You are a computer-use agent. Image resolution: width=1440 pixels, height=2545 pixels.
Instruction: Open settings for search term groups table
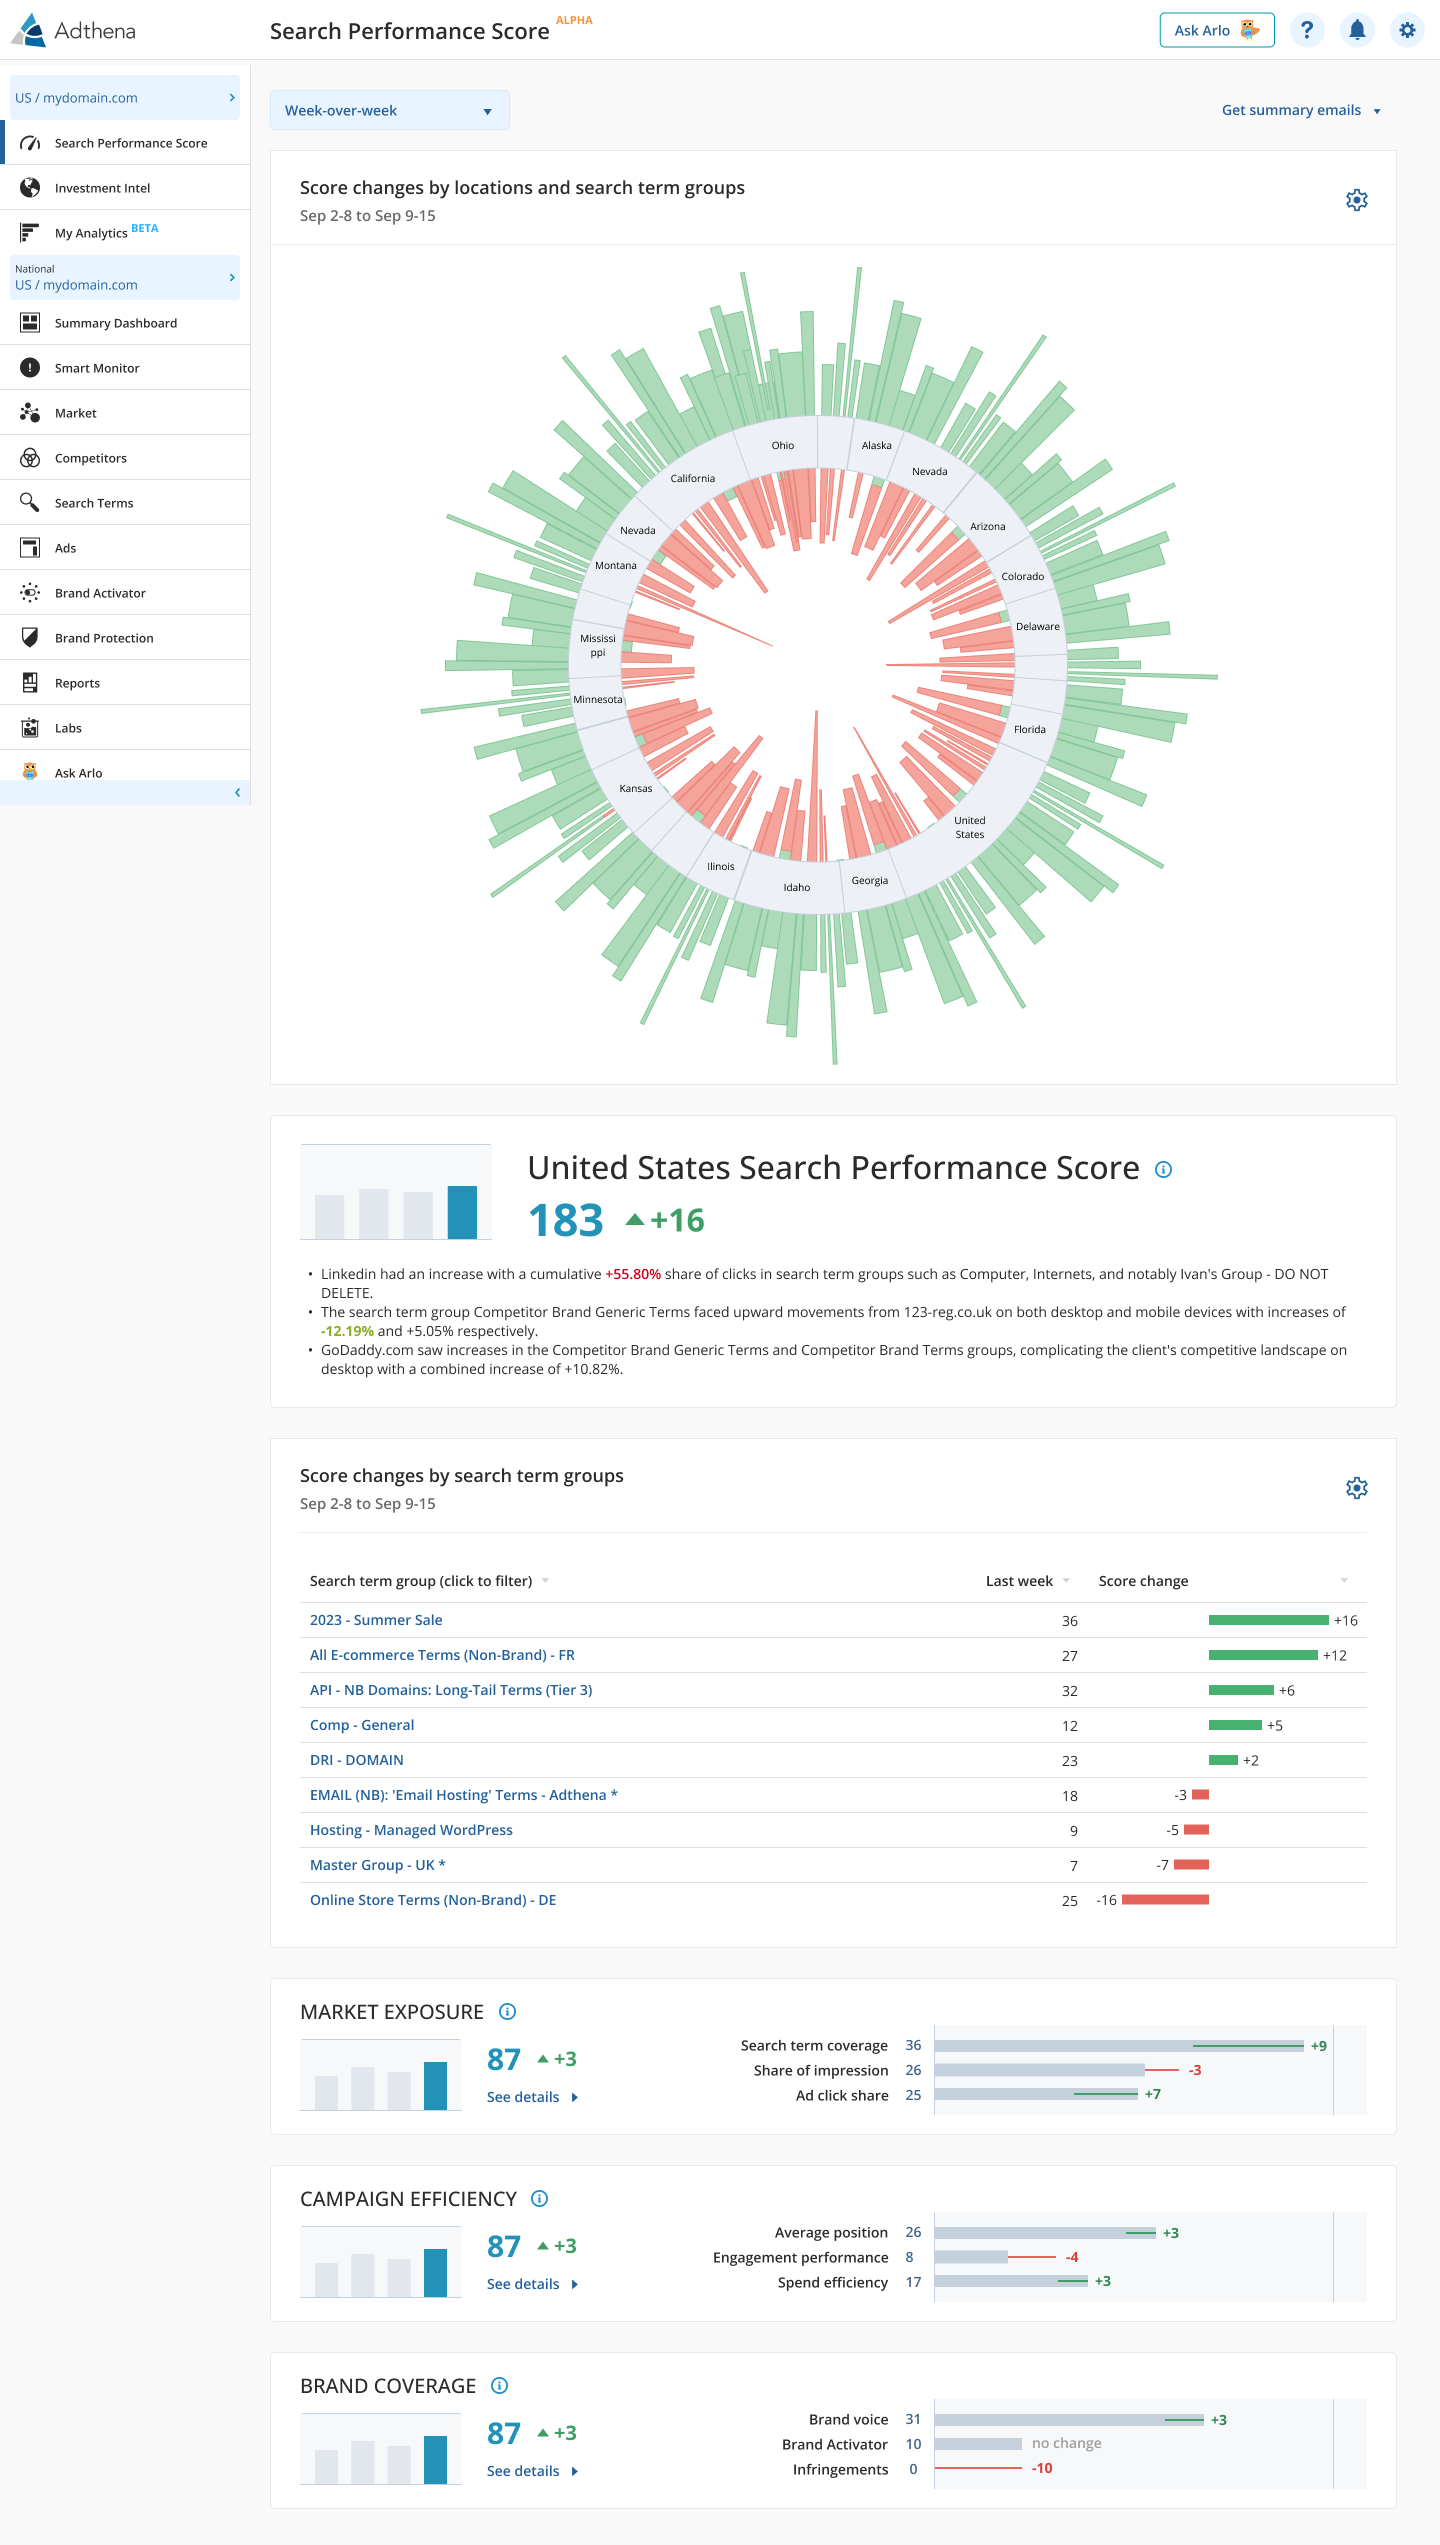pyautogui.click(x=1356, y=1488)
